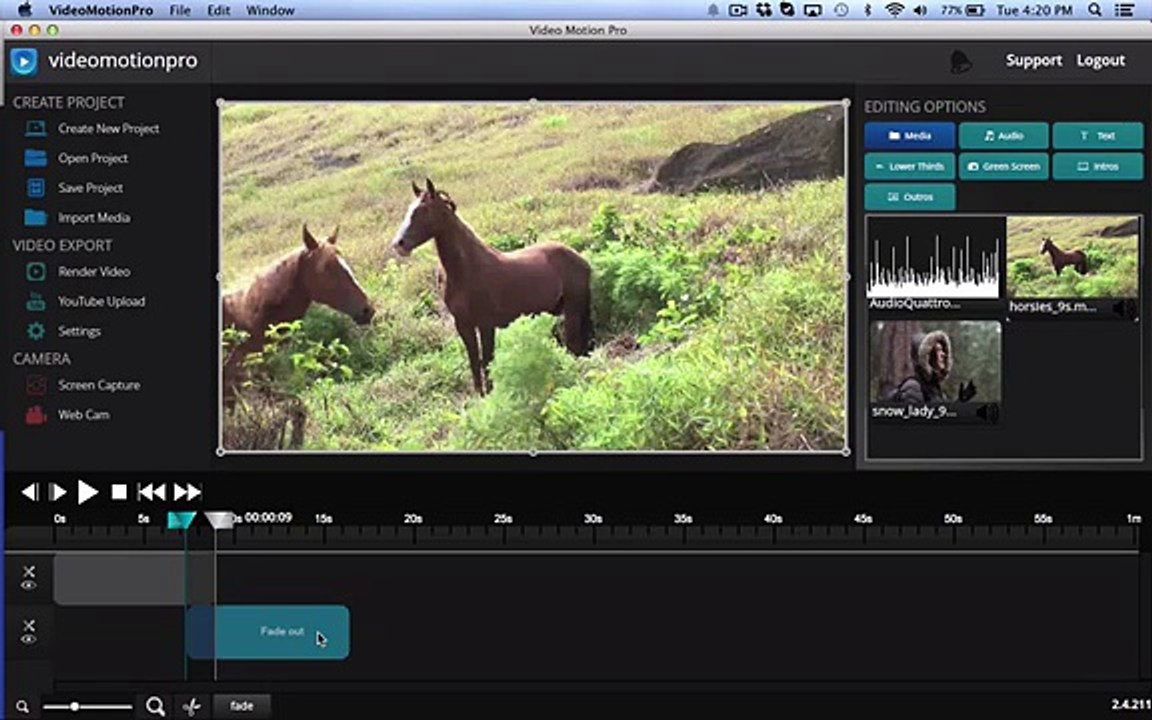Delete the Fade out timeline track
This screenshot has width=1152, height=720.
pyautogui.click(x=29, y=624)
